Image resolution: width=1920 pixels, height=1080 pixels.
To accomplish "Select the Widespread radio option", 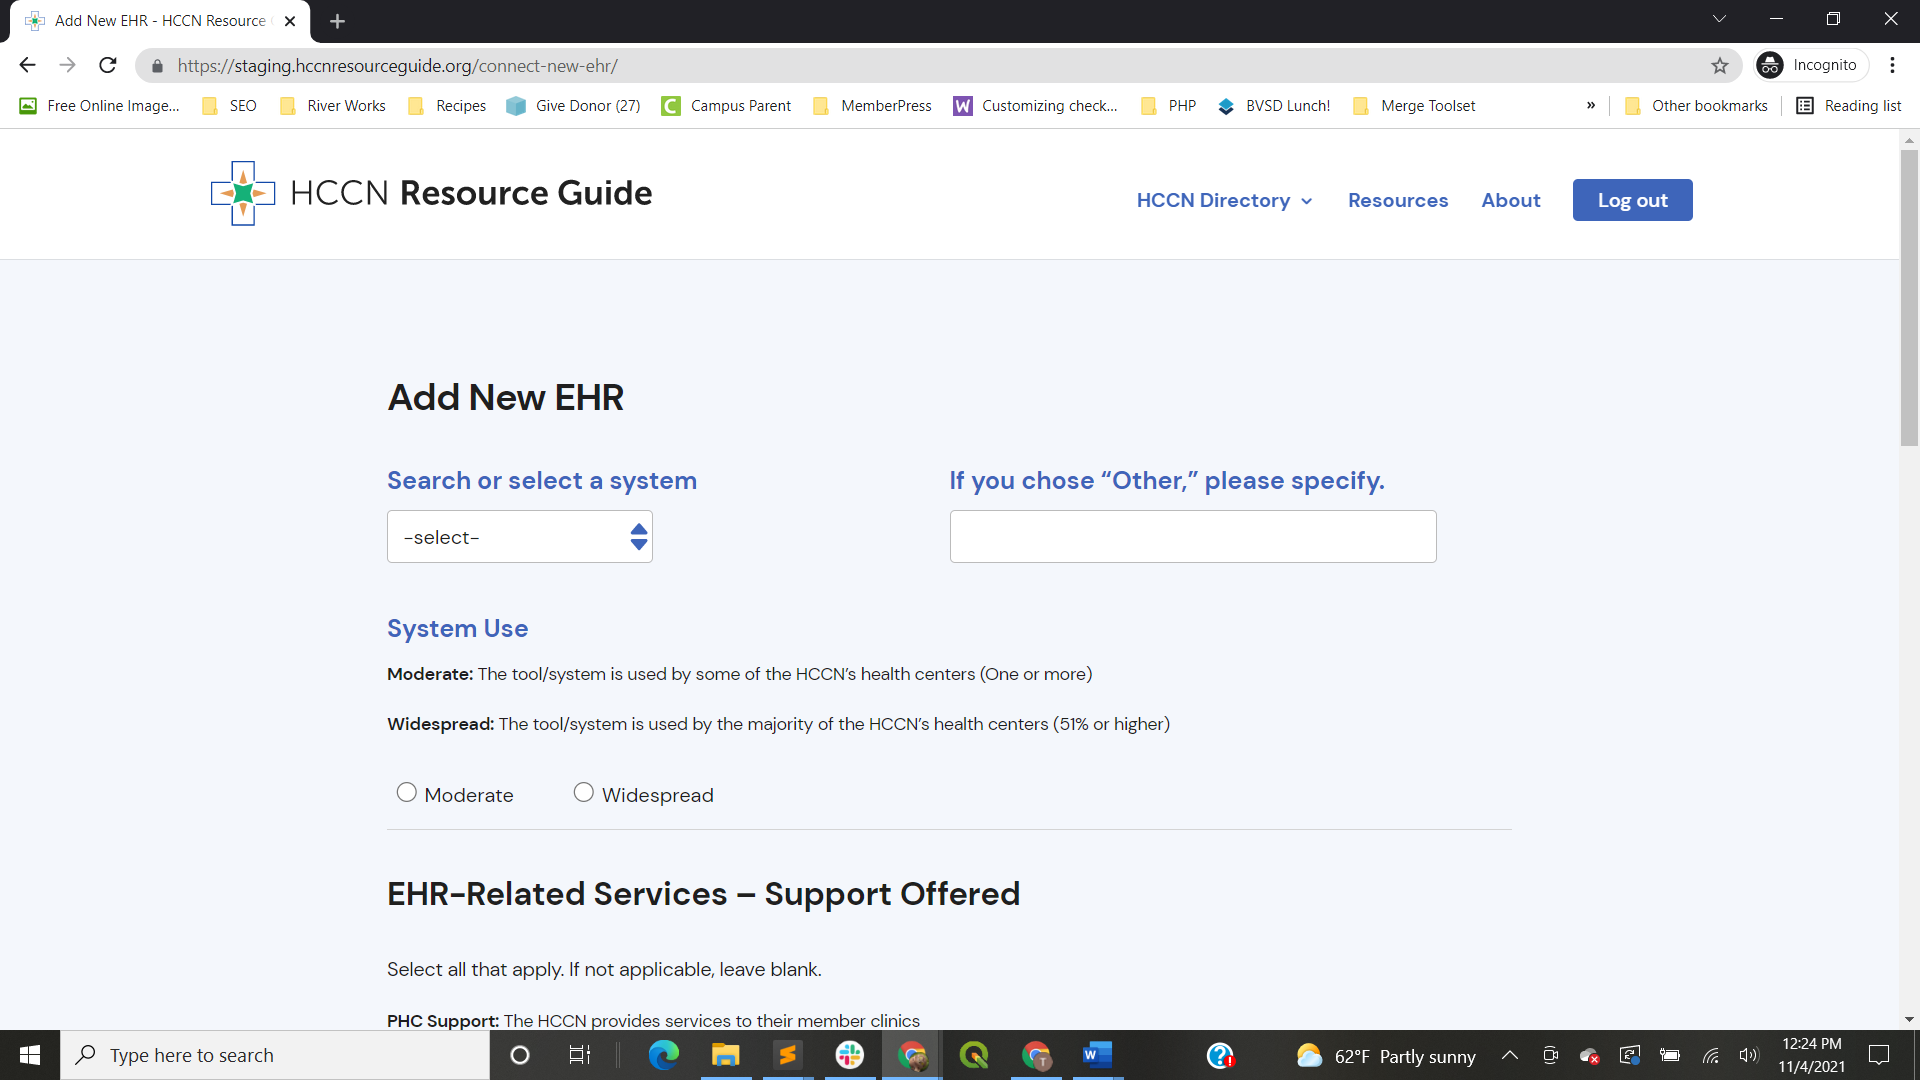I will tap(584, 793).
